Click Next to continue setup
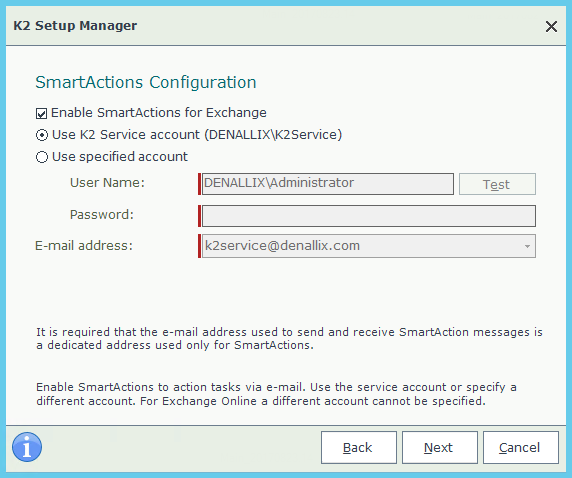 coord(440,448)
